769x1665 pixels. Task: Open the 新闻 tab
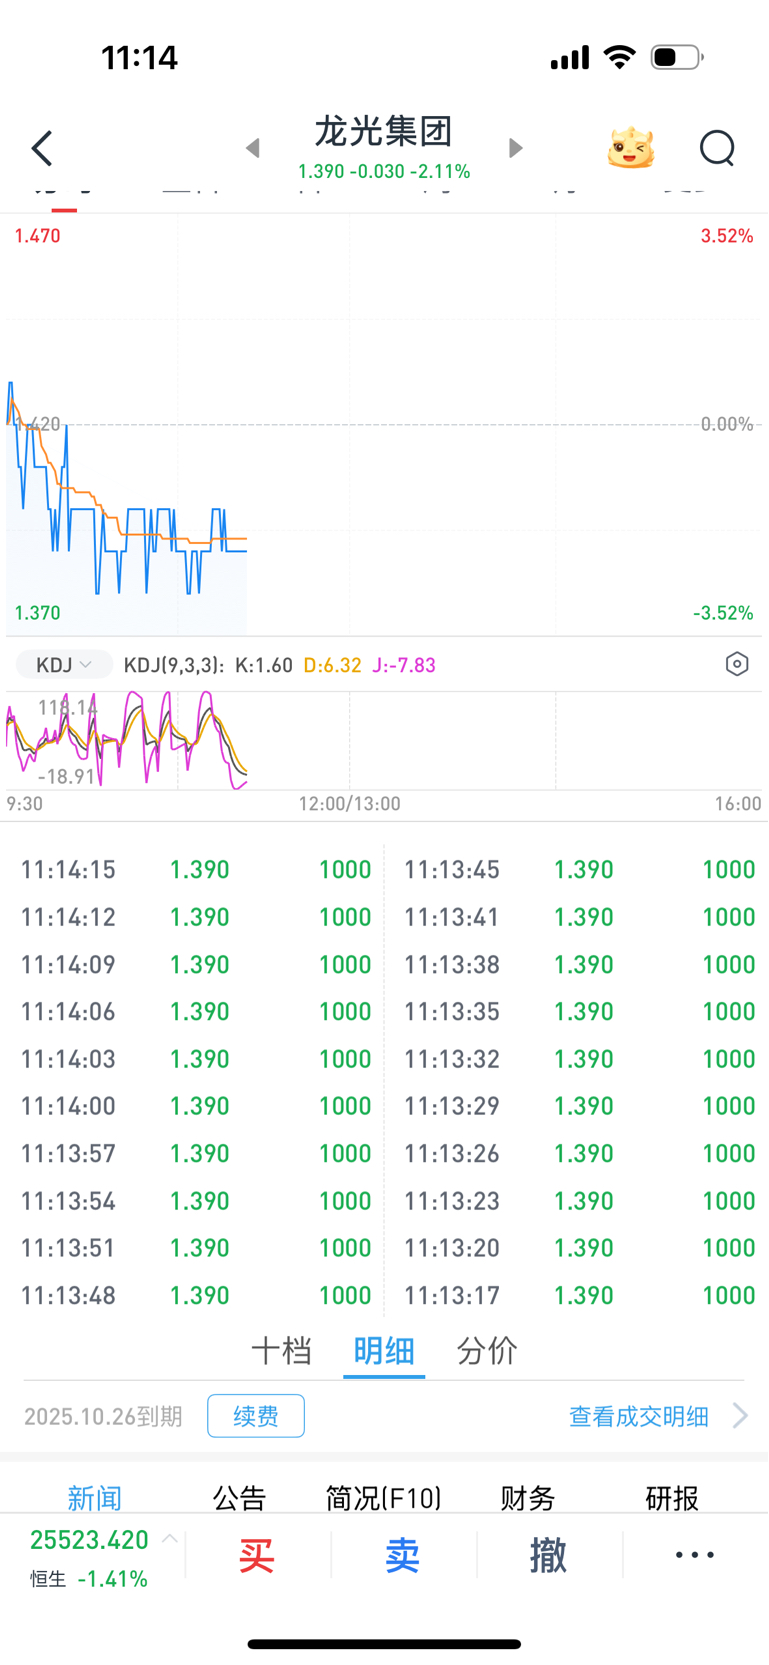[x=95, y=1498]
